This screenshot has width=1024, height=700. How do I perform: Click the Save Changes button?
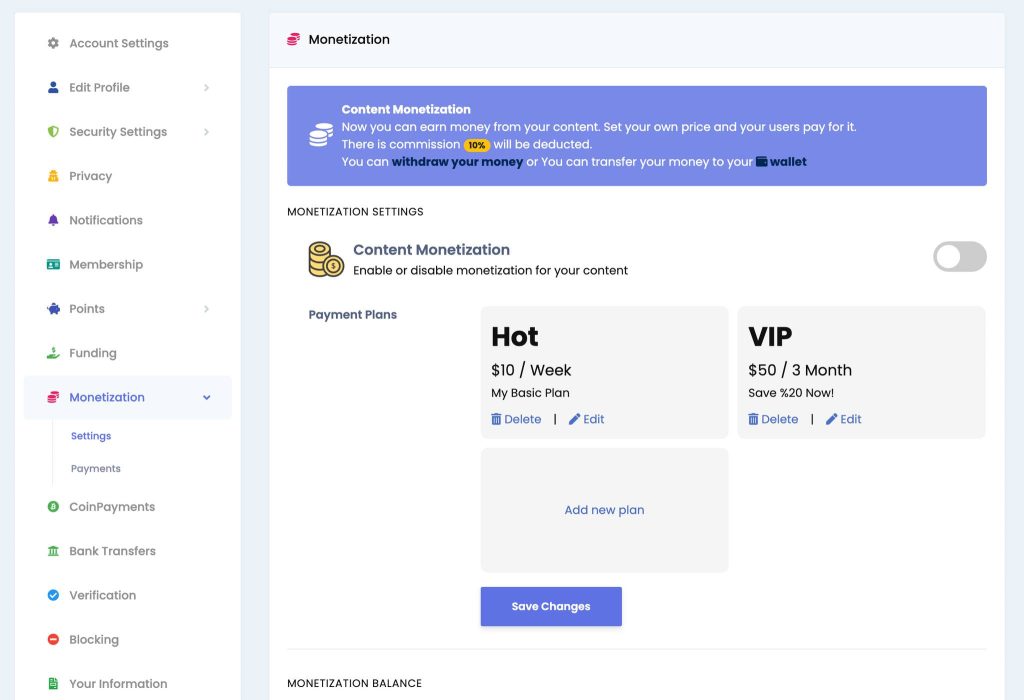point(551,607)
